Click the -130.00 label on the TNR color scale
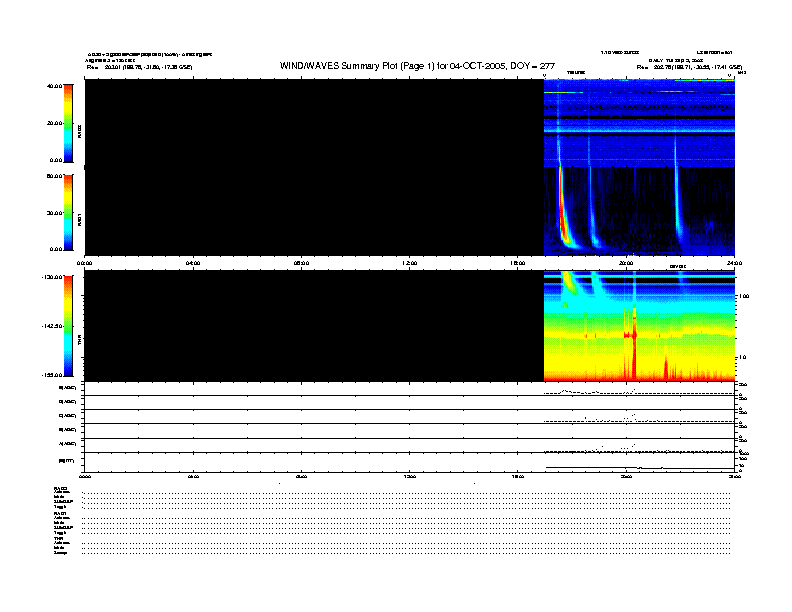792x612 pixels. 53,277
